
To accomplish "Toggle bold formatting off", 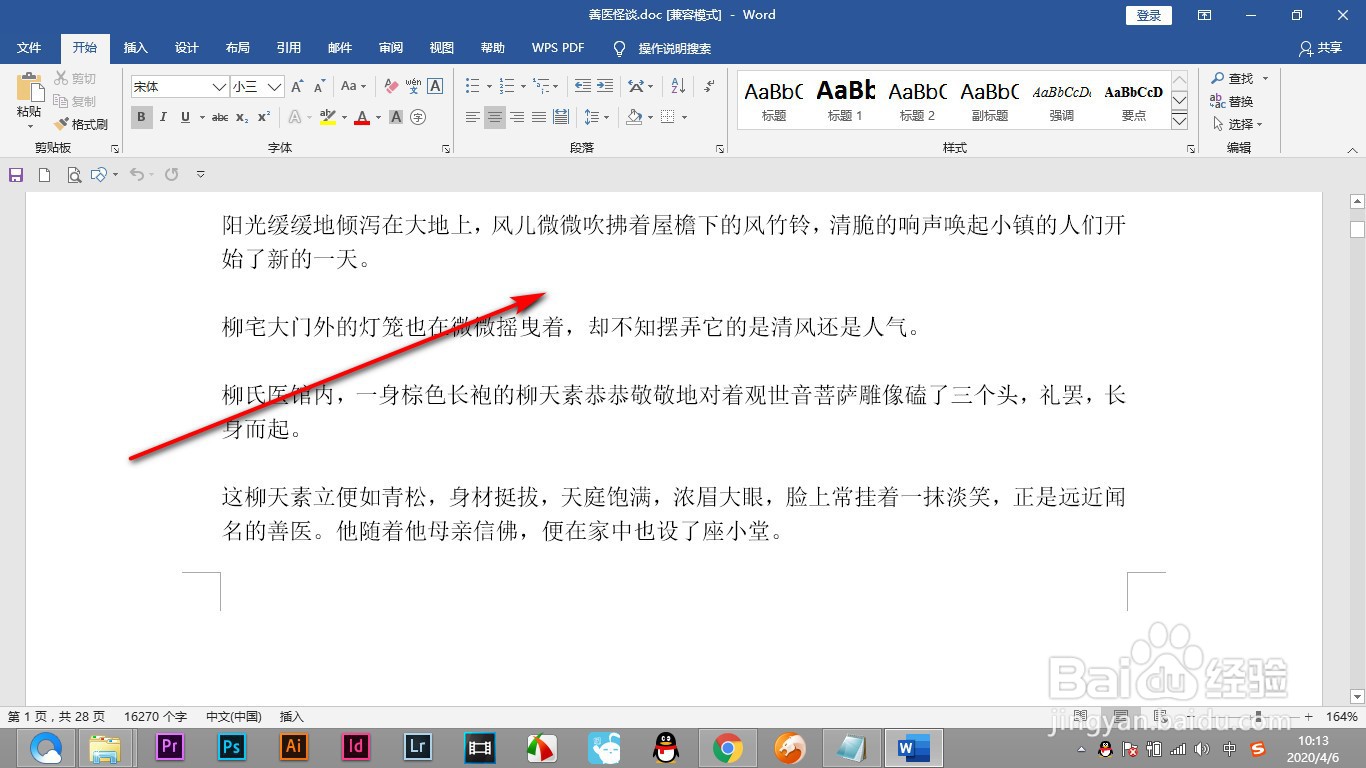I will tap(142, 117).
